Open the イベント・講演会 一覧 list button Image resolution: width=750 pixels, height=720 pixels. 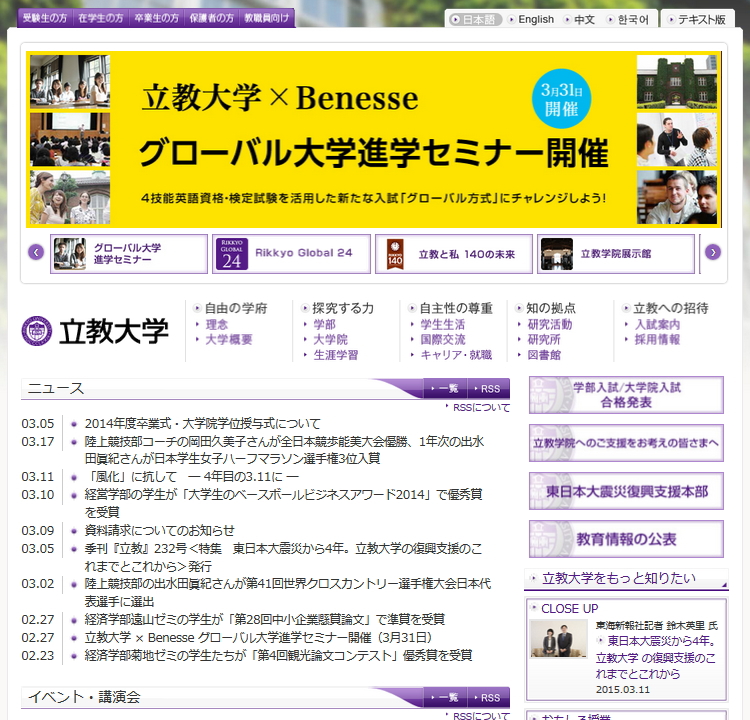tap(447, 697)
